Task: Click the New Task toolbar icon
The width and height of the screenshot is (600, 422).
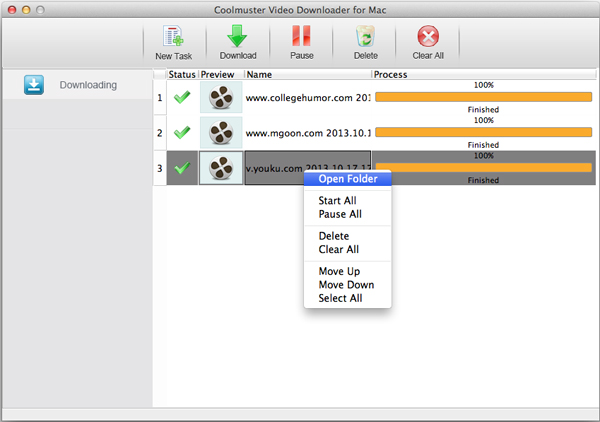Action: pyautogui.click(x=173, y=37)
